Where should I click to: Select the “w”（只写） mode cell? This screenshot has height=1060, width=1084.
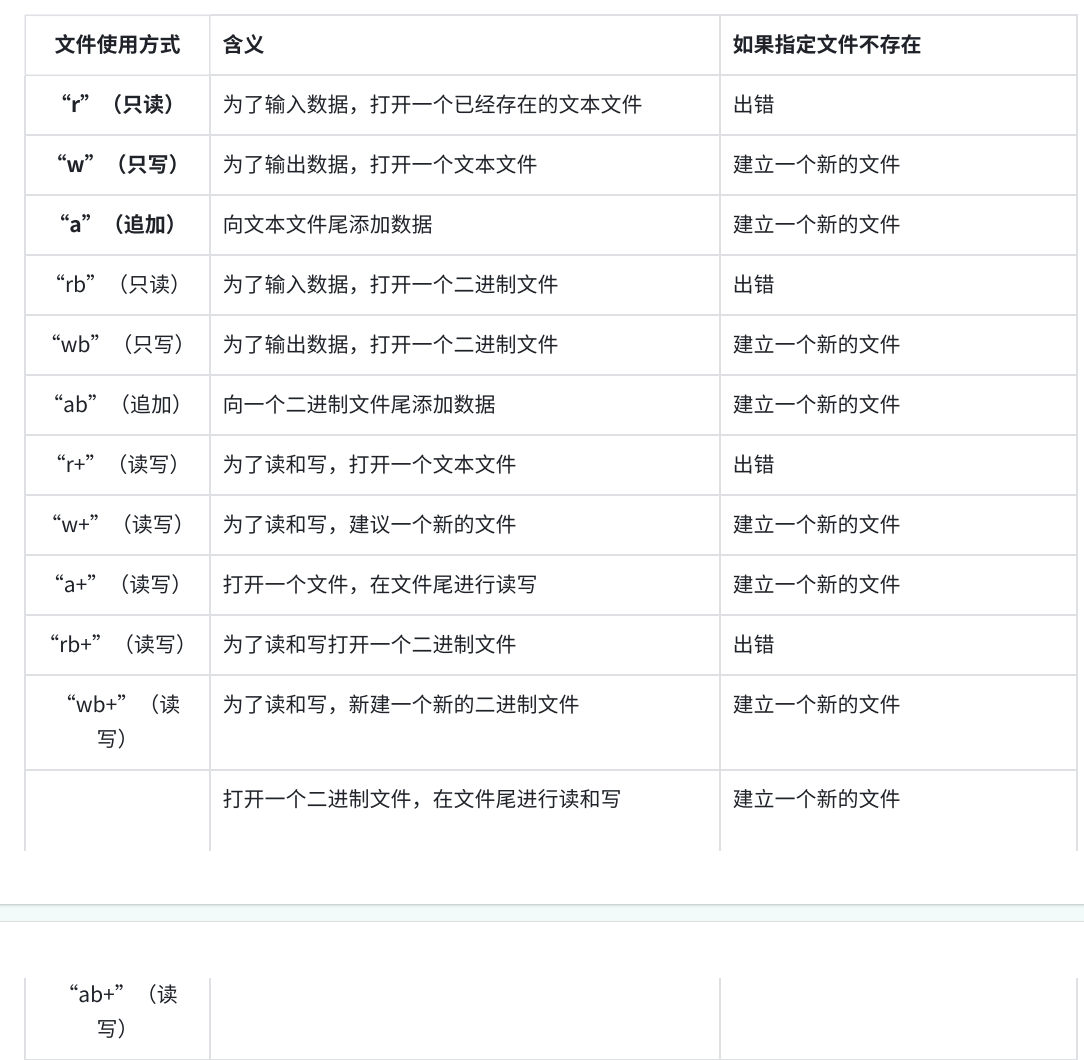point(118,165)
